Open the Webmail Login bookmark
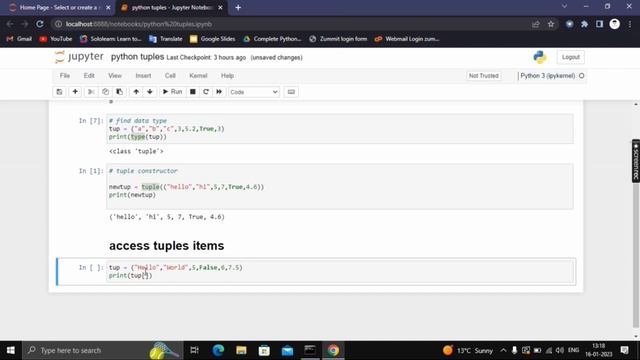The height and width of the screenshot is (360, 640). tap(407, 39)
